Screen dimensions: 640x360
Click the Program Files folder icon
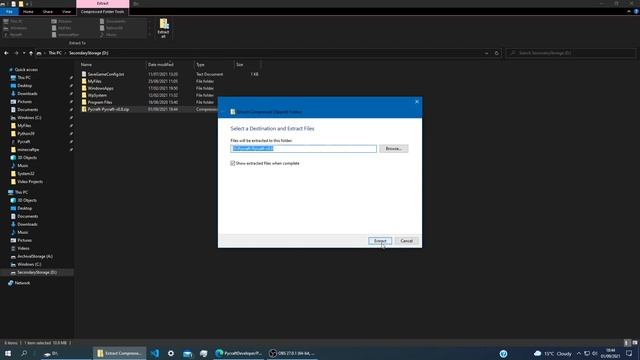click(84, 102)
